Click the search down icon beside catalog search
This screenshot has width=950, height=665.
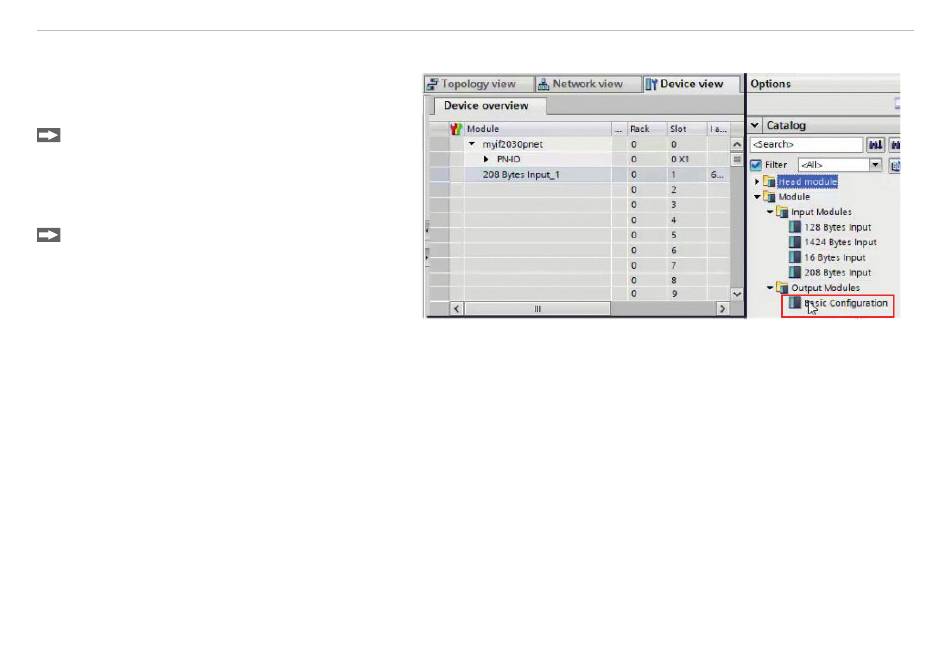(875, 145)
